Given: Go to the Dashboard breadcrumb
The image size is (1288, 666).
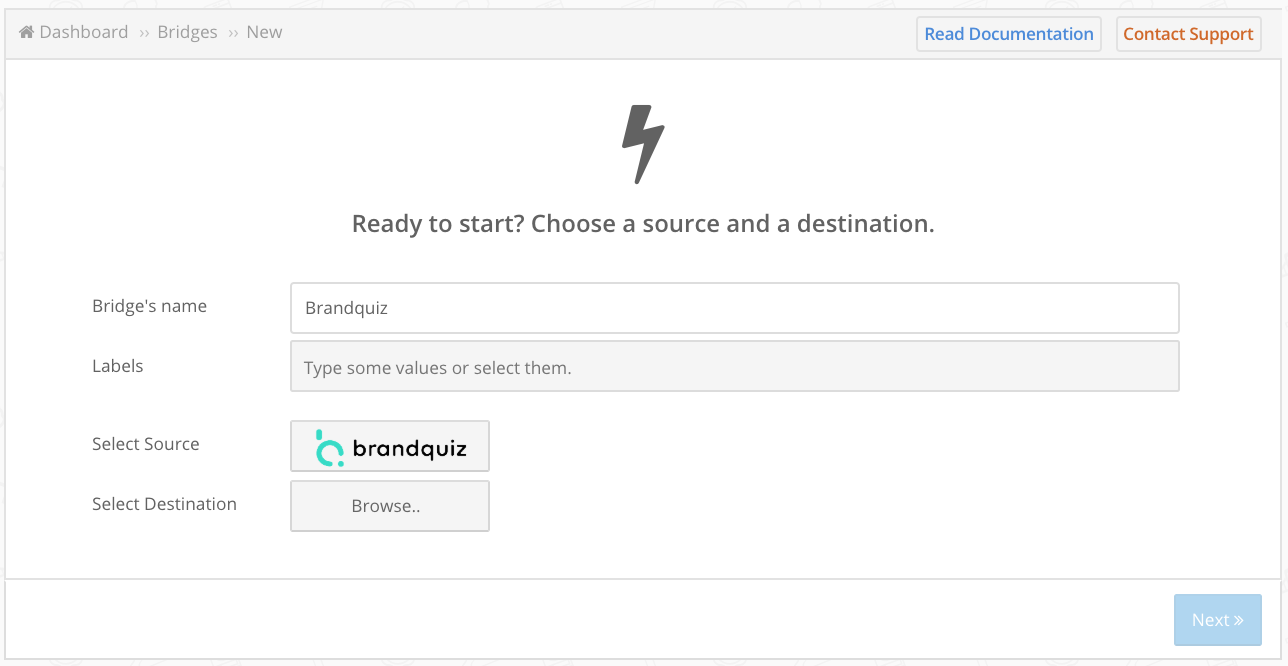Looking at the screenshot, I should click(84, 32).
